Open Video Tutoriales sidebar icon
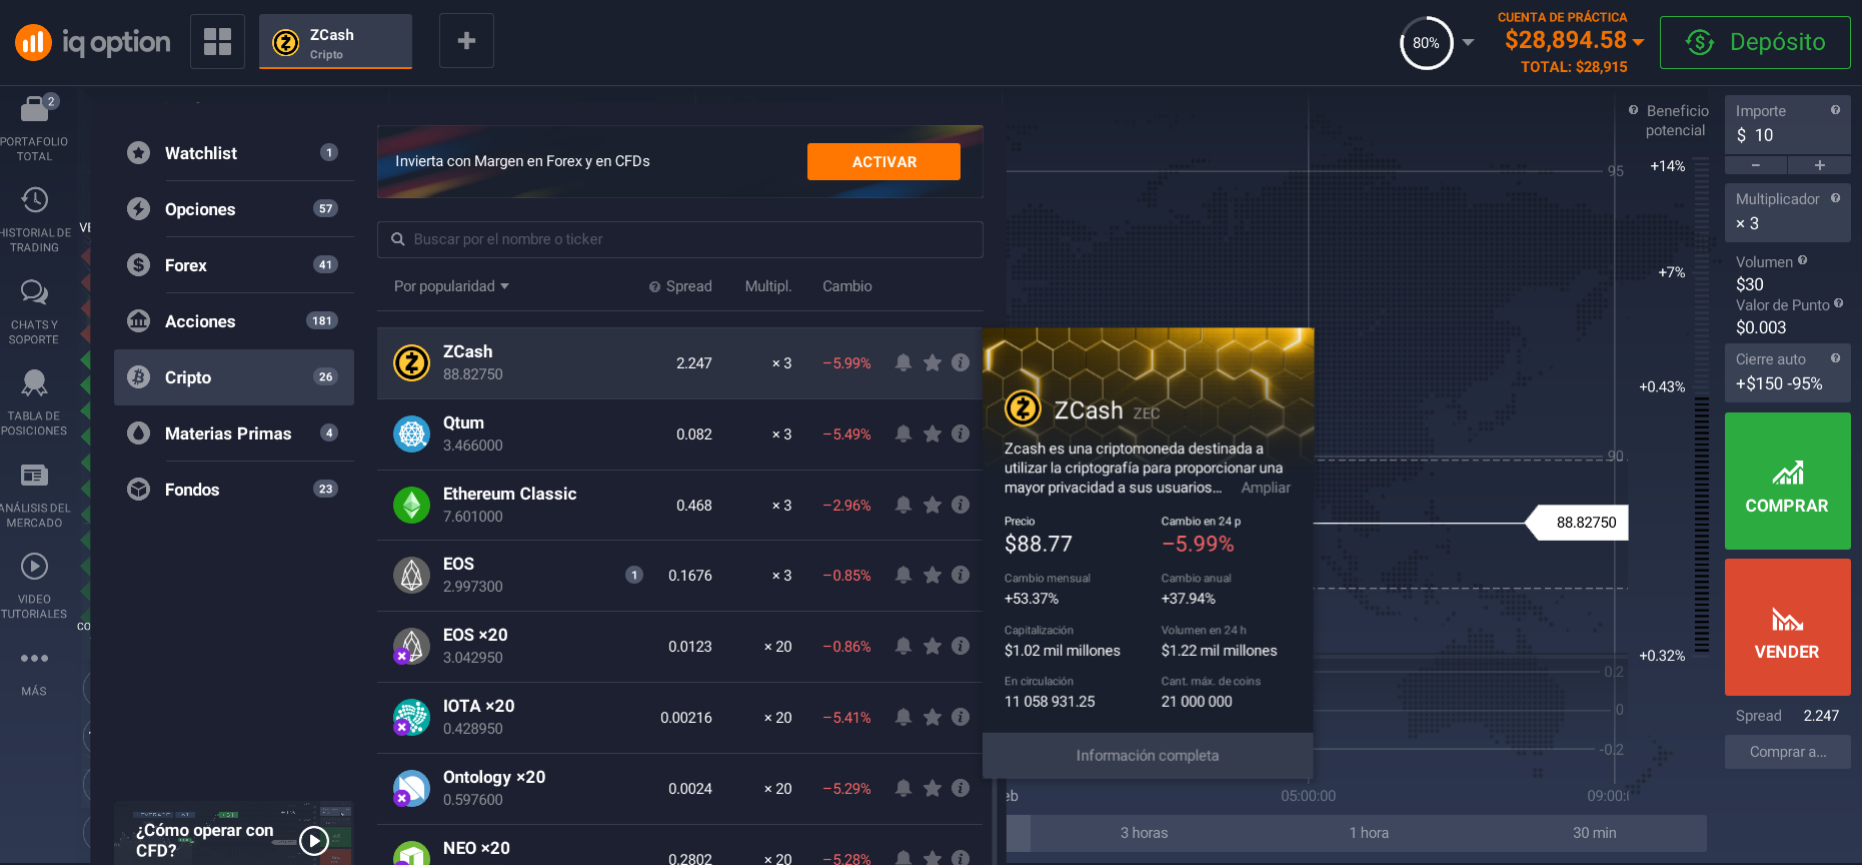 tap(34, 567)
